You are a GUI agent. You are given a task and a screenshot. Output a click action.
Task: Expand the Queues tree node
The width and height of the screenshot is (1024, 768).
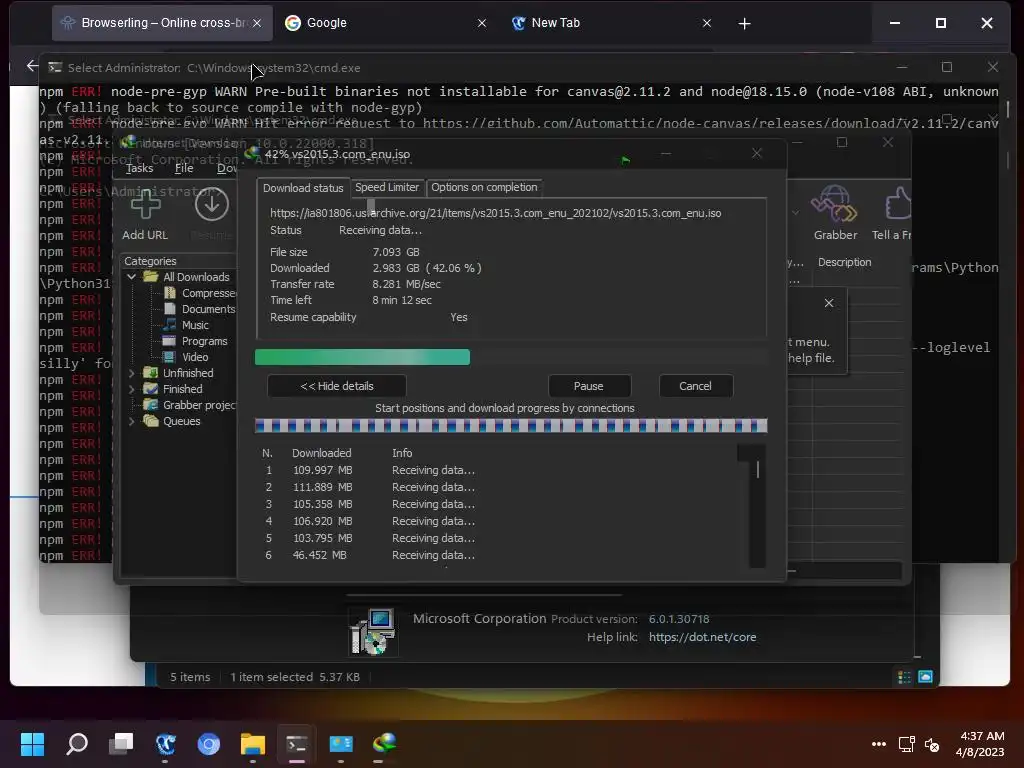[131, 421]
